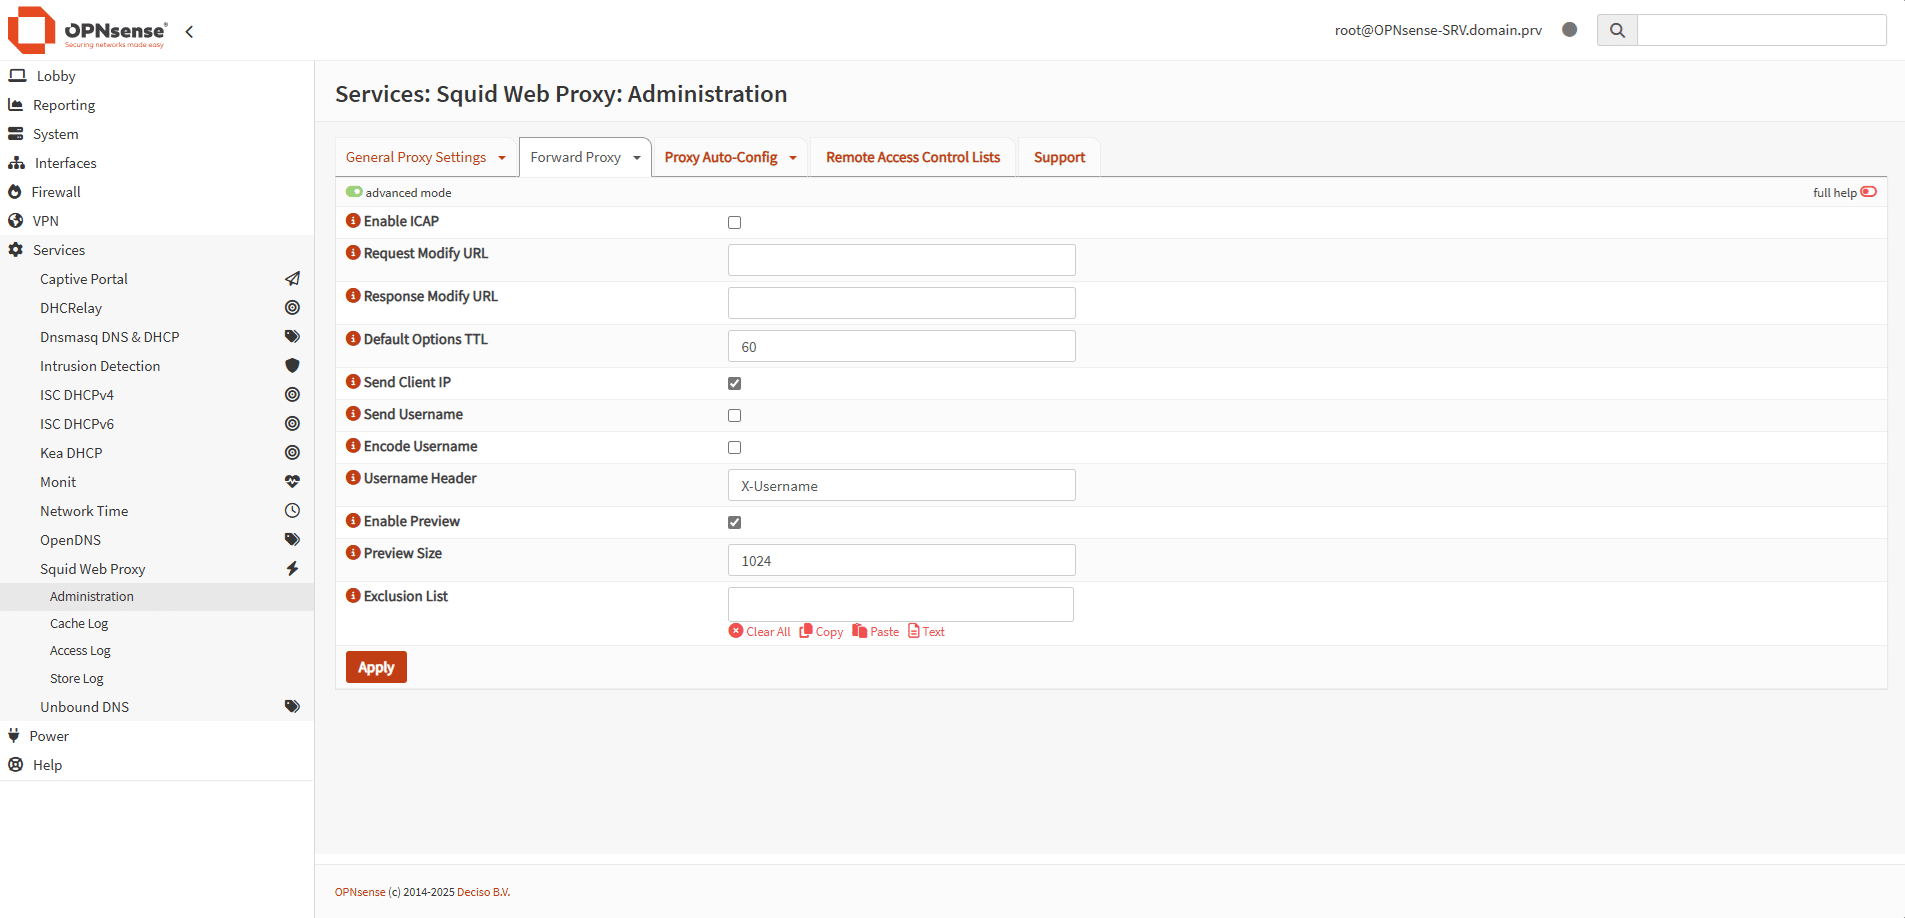Image resolution: width=1905 pixels, height=918 pixels.
Task: Click the Apply button
Action: [x=376, y=667]
